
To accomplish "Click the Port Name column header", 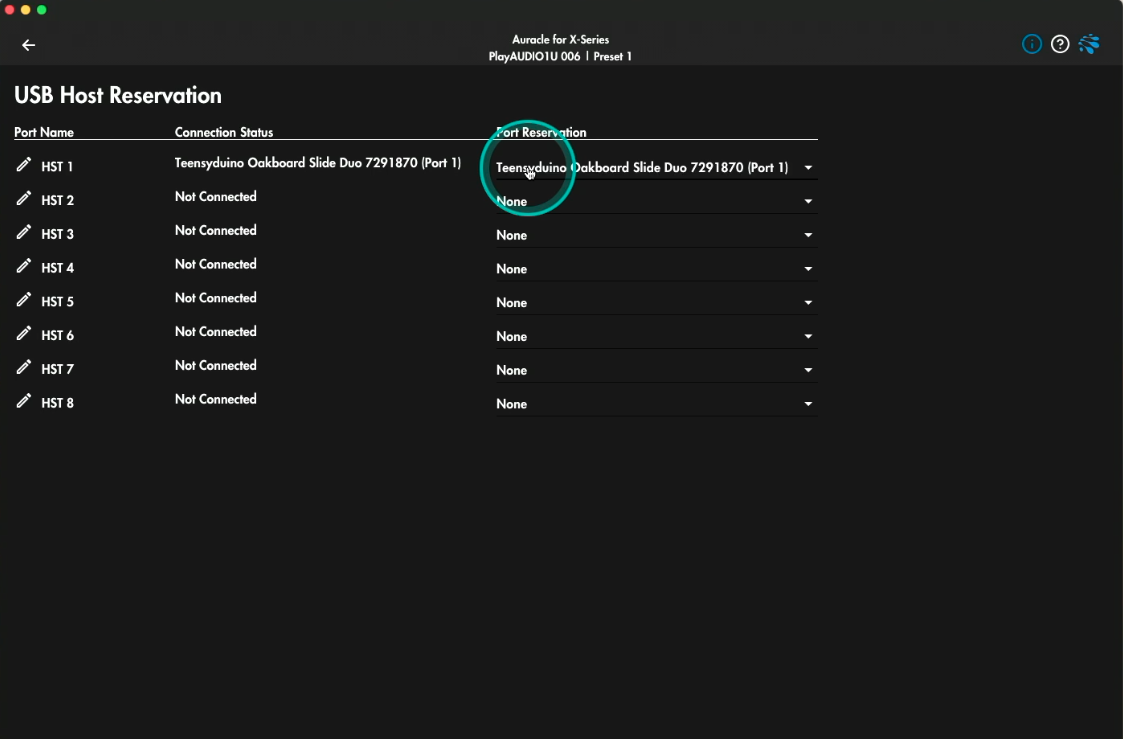I will pyautogui.click(x=44, y=132).
